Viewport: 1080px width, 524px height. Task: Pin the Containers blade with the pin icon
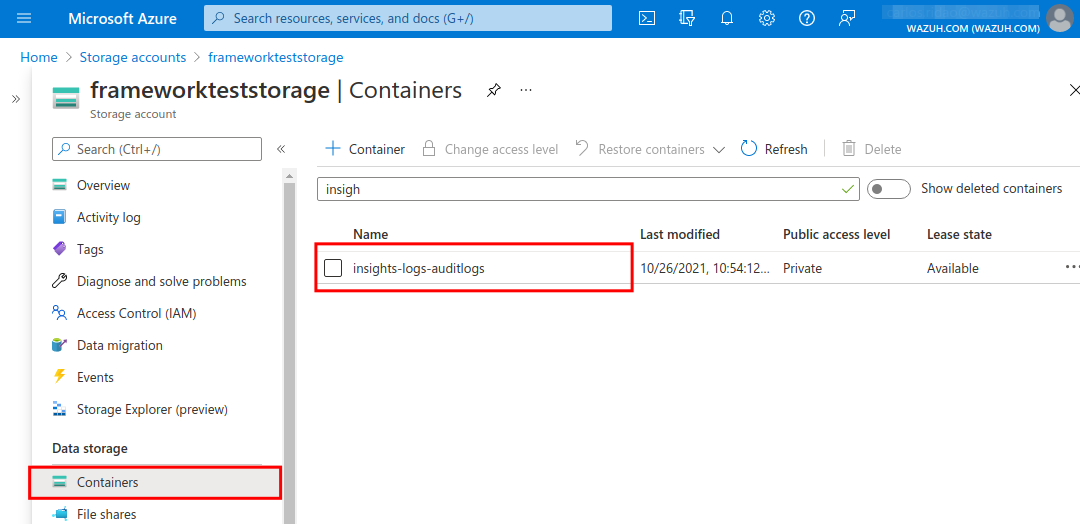[x=493, y=90]
